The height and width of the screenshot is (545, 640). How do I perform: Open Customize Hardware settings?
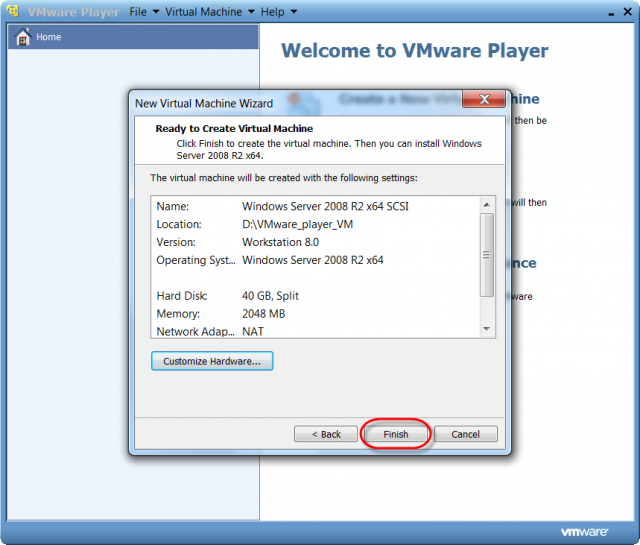(x=212, y=361)
